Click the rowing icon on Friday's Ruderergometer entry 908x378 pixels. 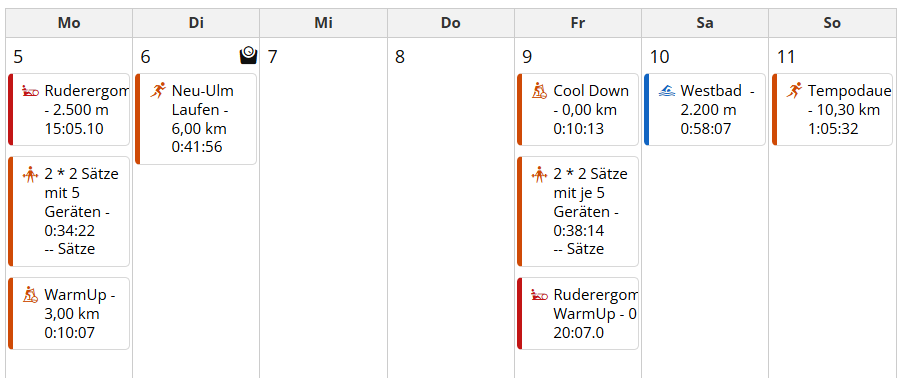click(540, 295)
